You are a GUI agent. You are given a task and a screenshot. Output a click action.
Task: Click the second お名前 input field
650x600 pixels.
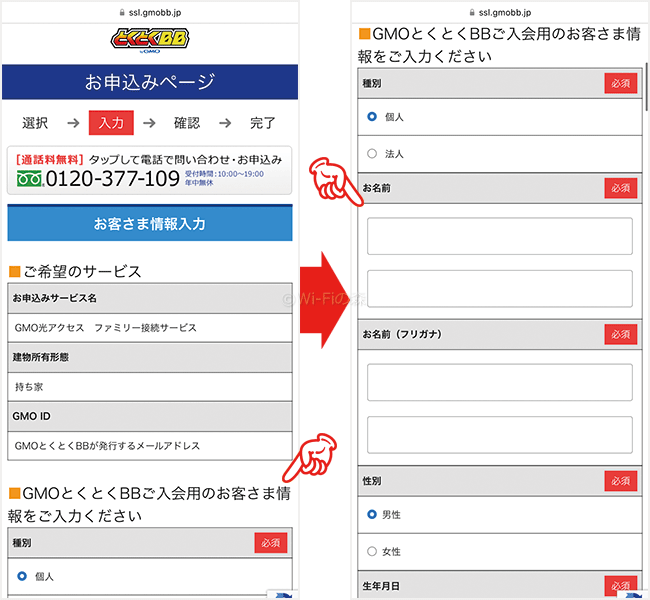500,289
